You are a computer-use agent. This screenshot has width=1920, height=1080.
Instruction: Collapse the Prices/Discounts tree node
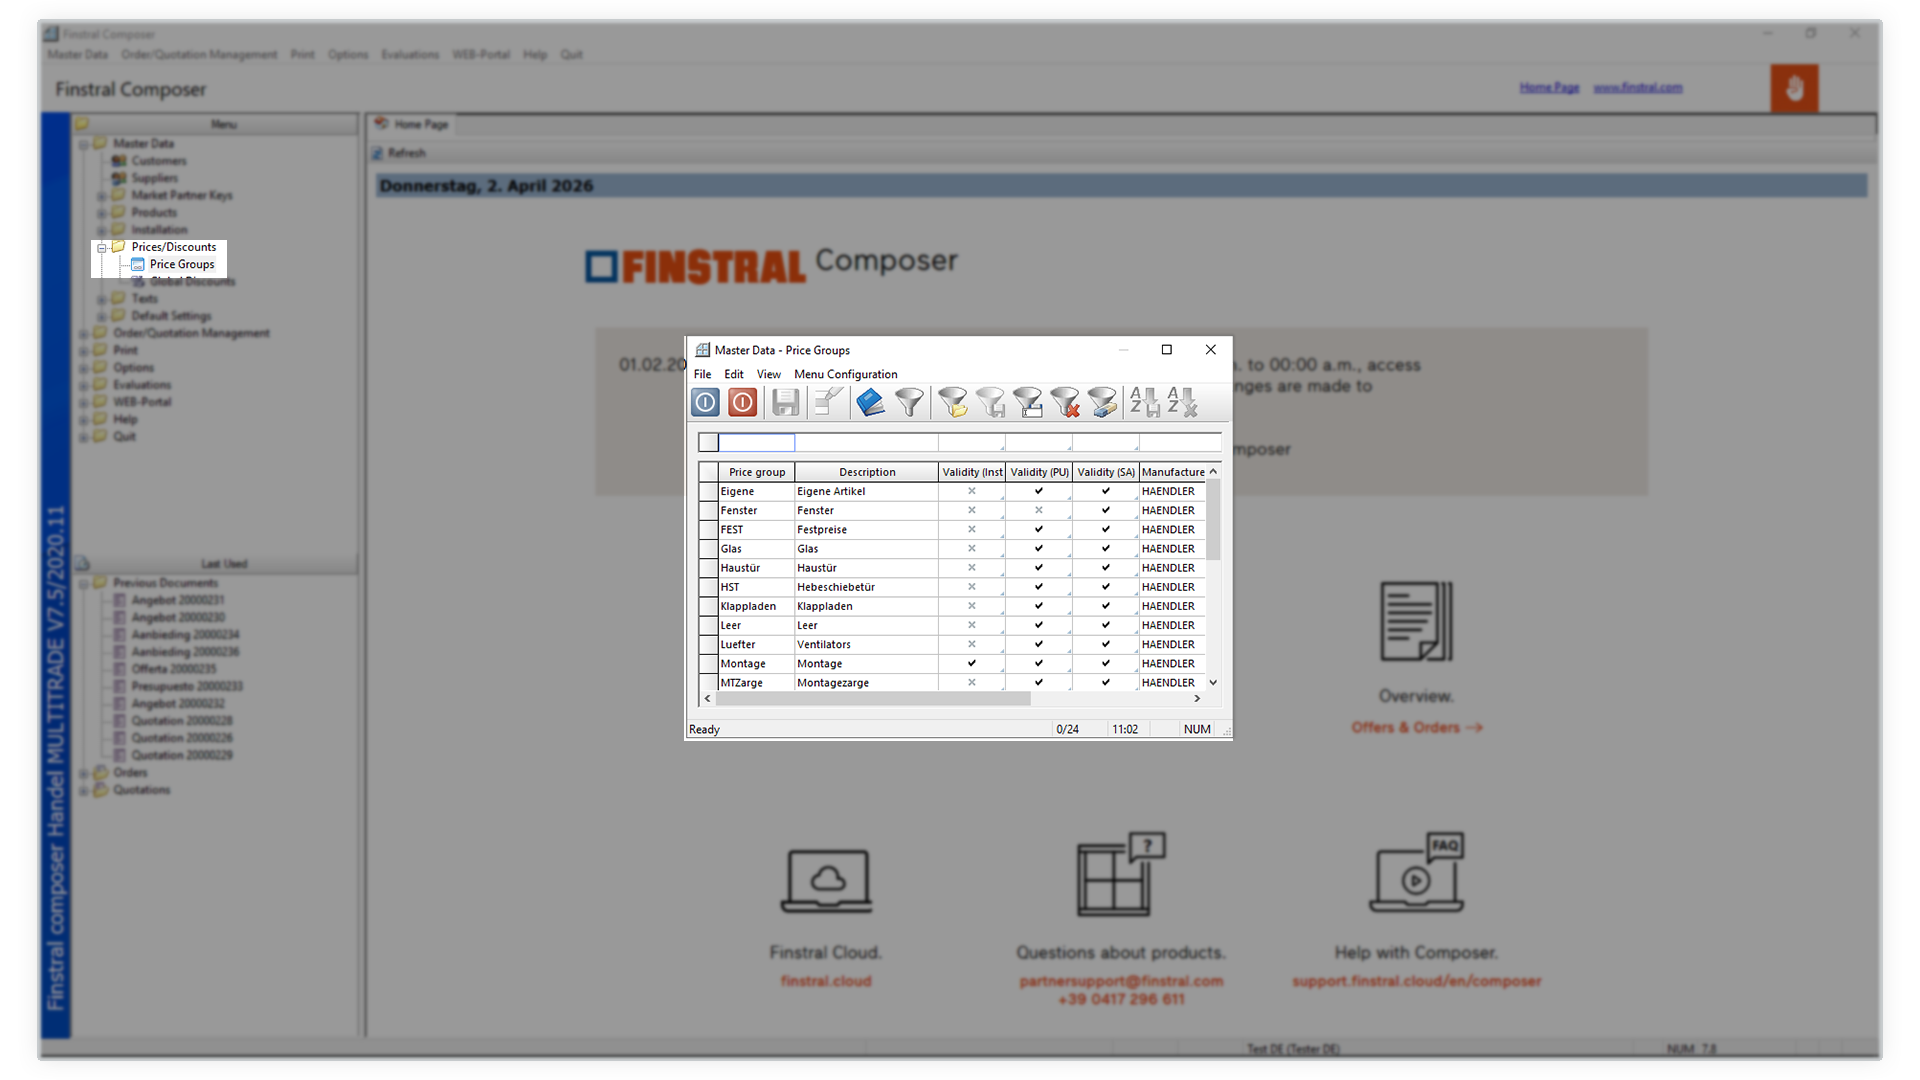[x=102, y=247]
